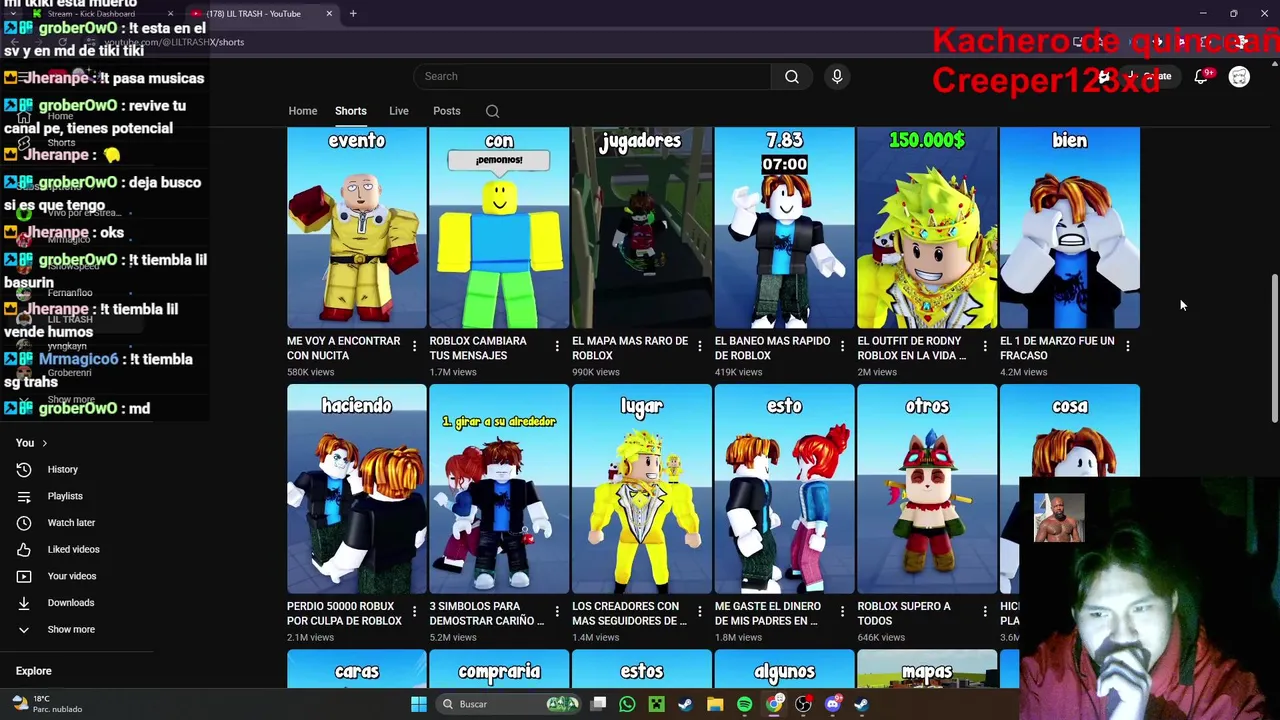
Task: Open more options for EL MAPA MAS RARO
Action: (699, 346)
